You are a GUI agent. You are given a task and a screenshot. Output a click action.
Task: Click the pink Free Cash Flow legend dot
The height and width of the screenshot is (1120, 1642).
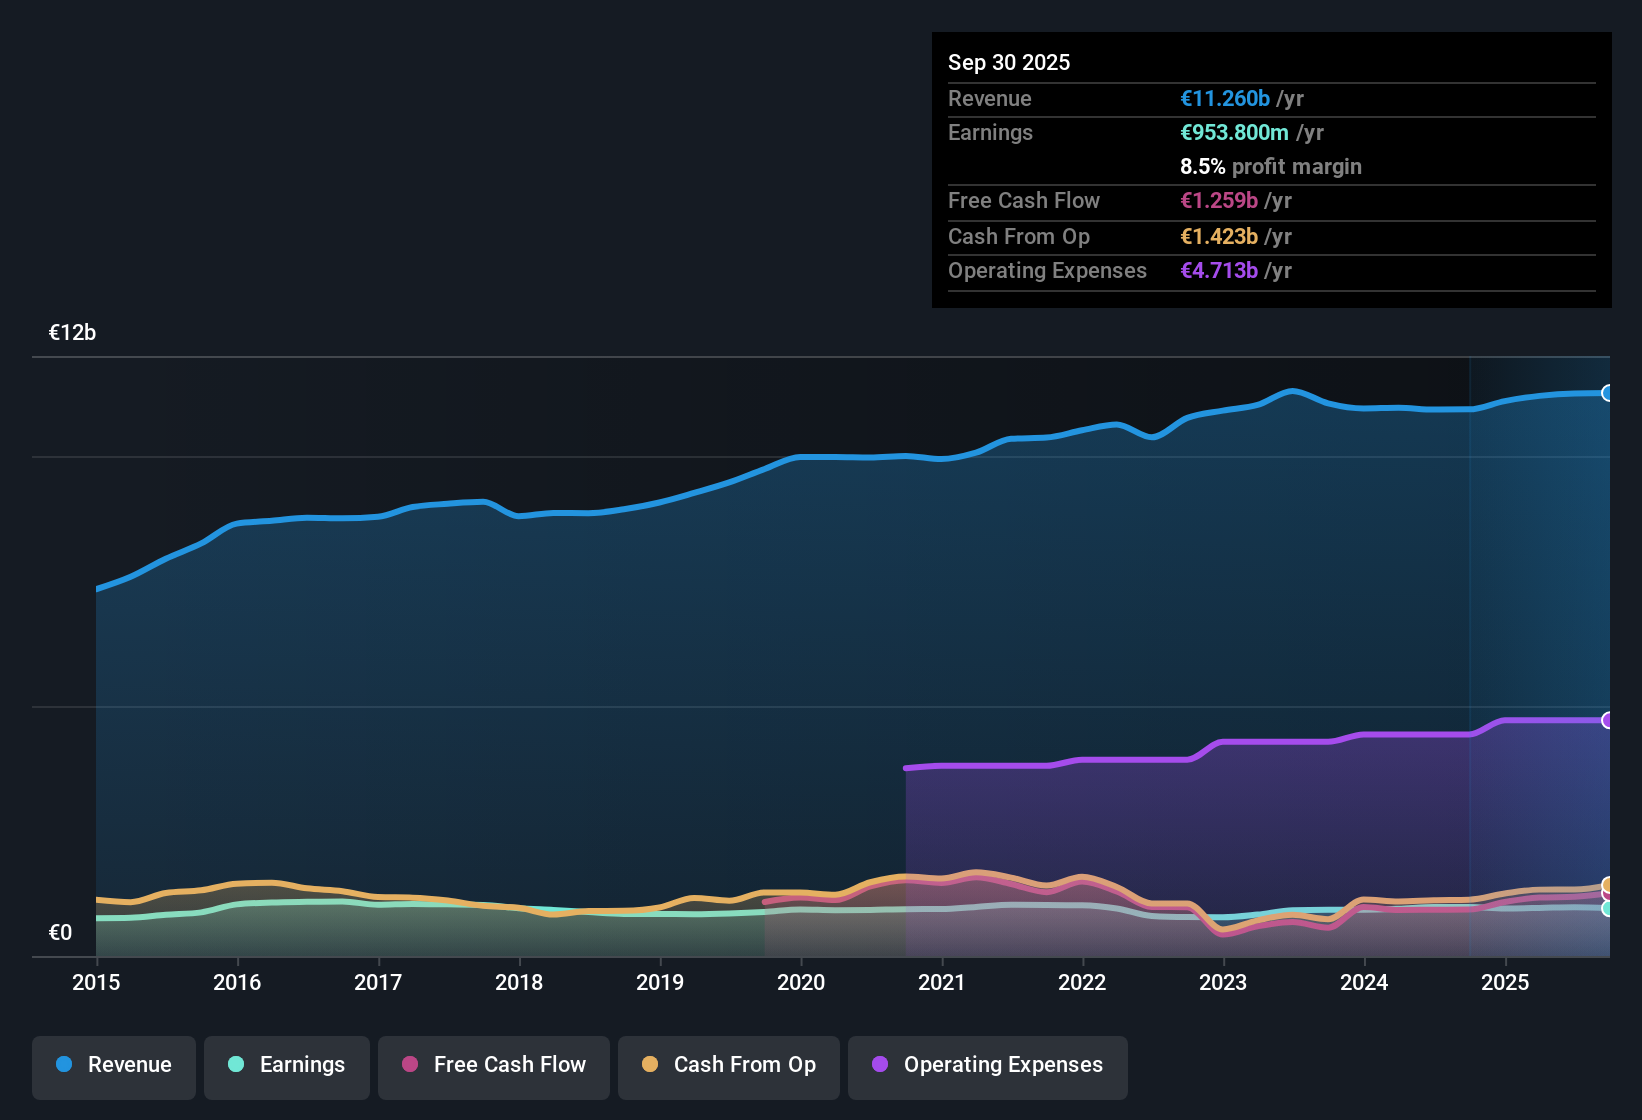pos(410,1066)
